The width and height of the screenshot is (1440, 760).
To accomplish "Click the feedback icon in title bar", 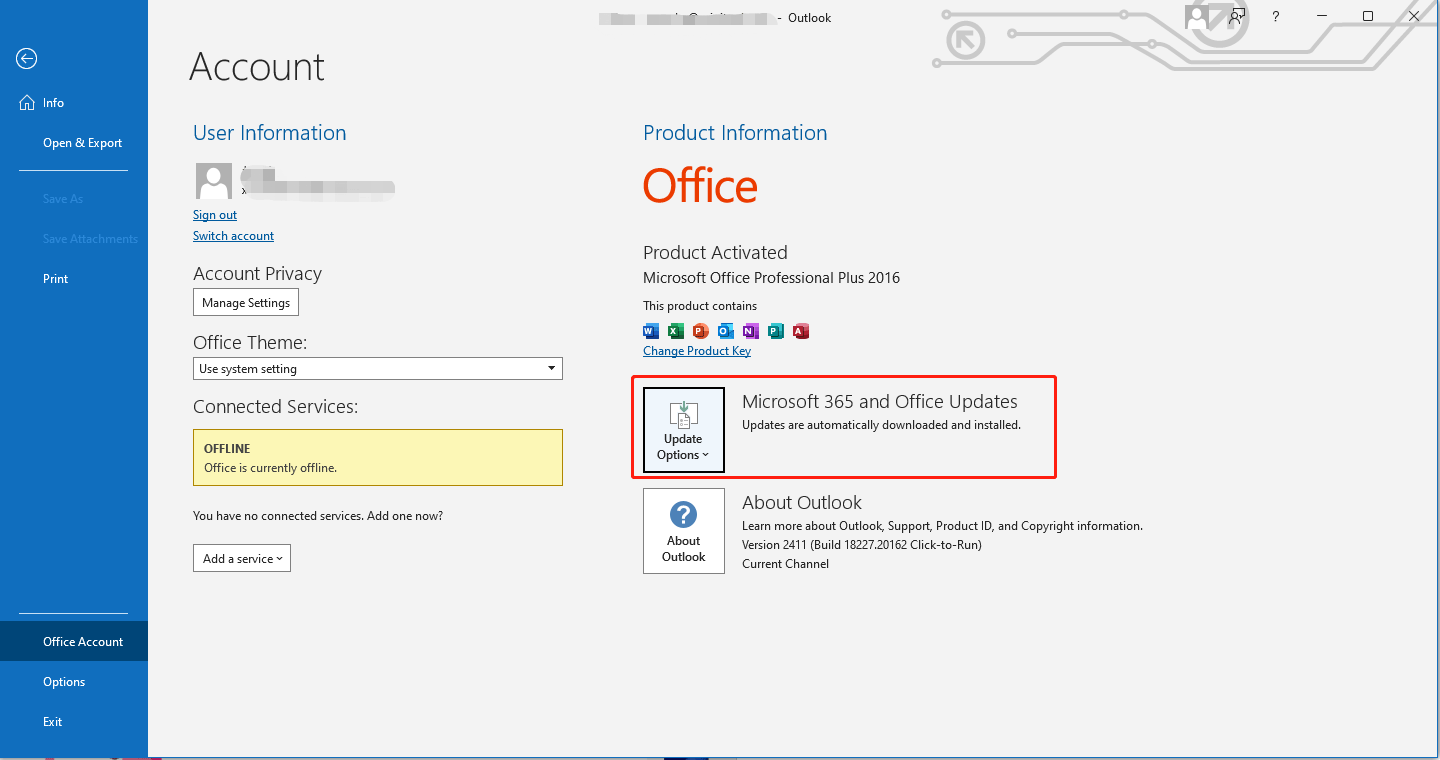I will (x=1238, y=17).
